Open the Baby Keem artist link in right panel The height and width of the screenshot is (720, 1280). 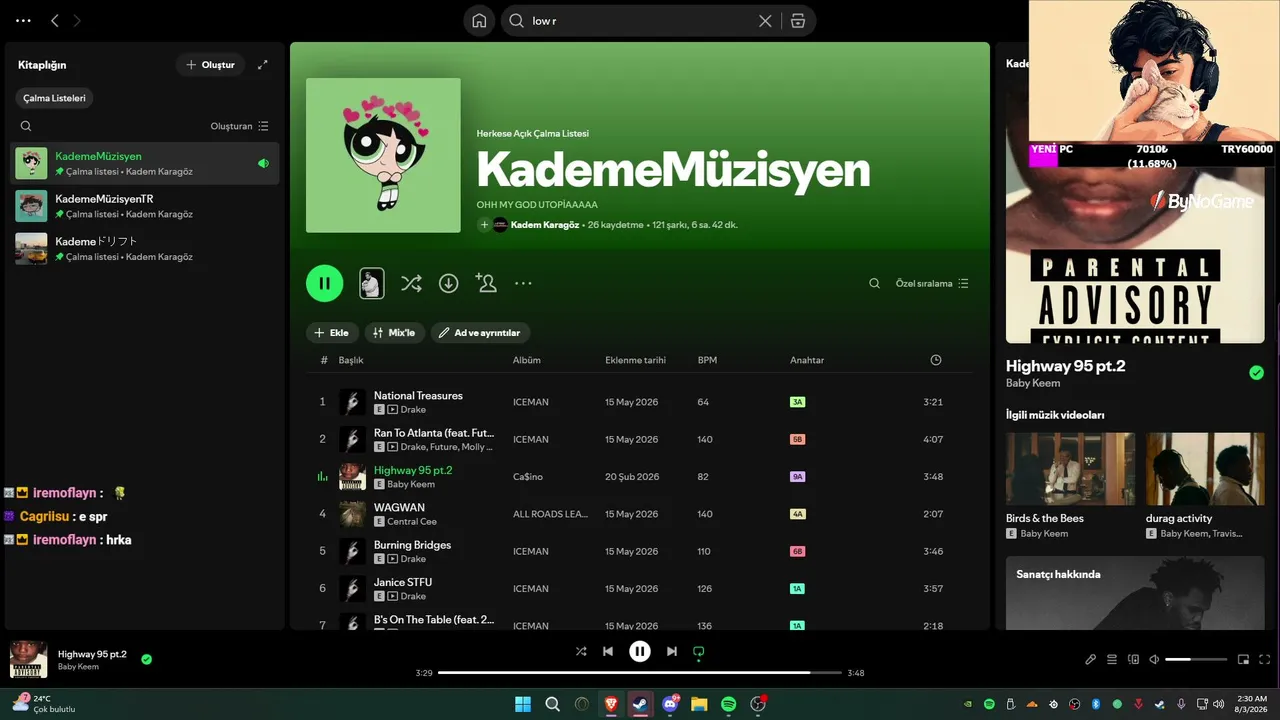[1033, 383]
